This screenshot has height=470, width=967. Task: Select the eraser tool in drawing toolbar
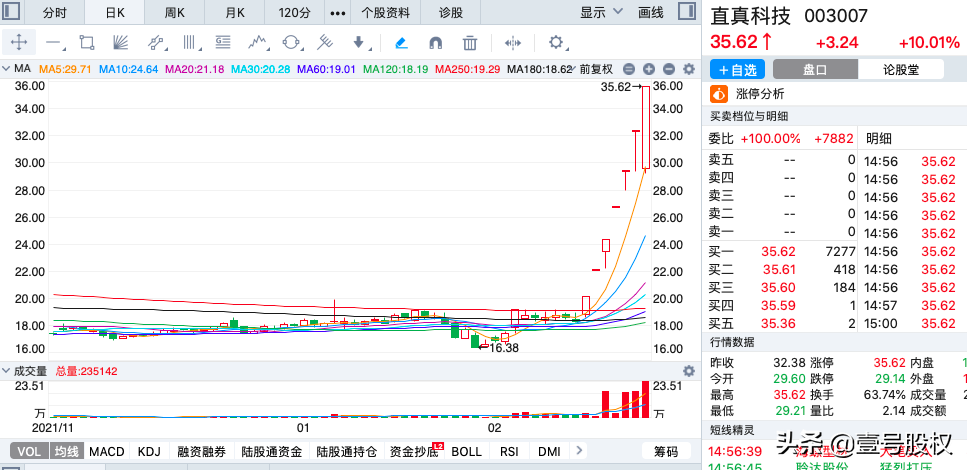pyautogui.click(x=401, y=43)
